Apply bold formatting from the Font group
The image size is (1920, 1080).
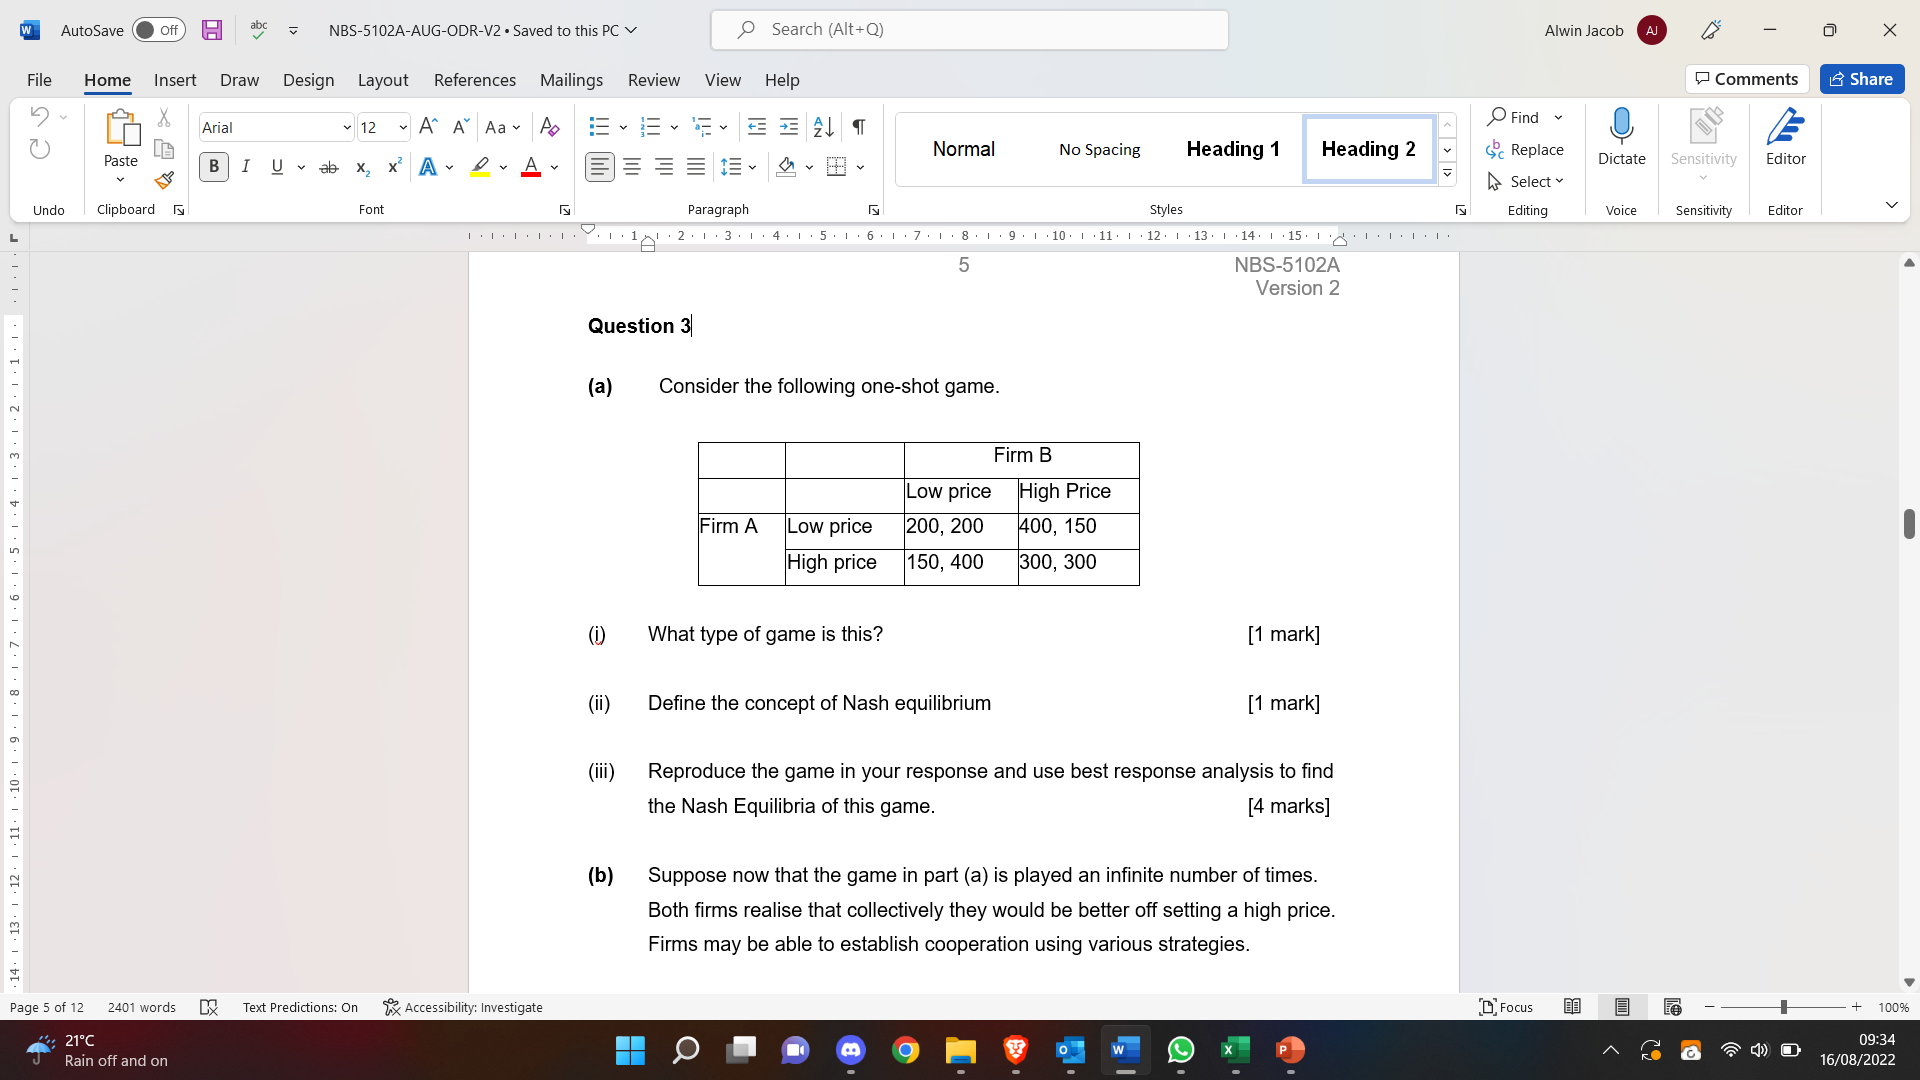[x=213, y=167]
